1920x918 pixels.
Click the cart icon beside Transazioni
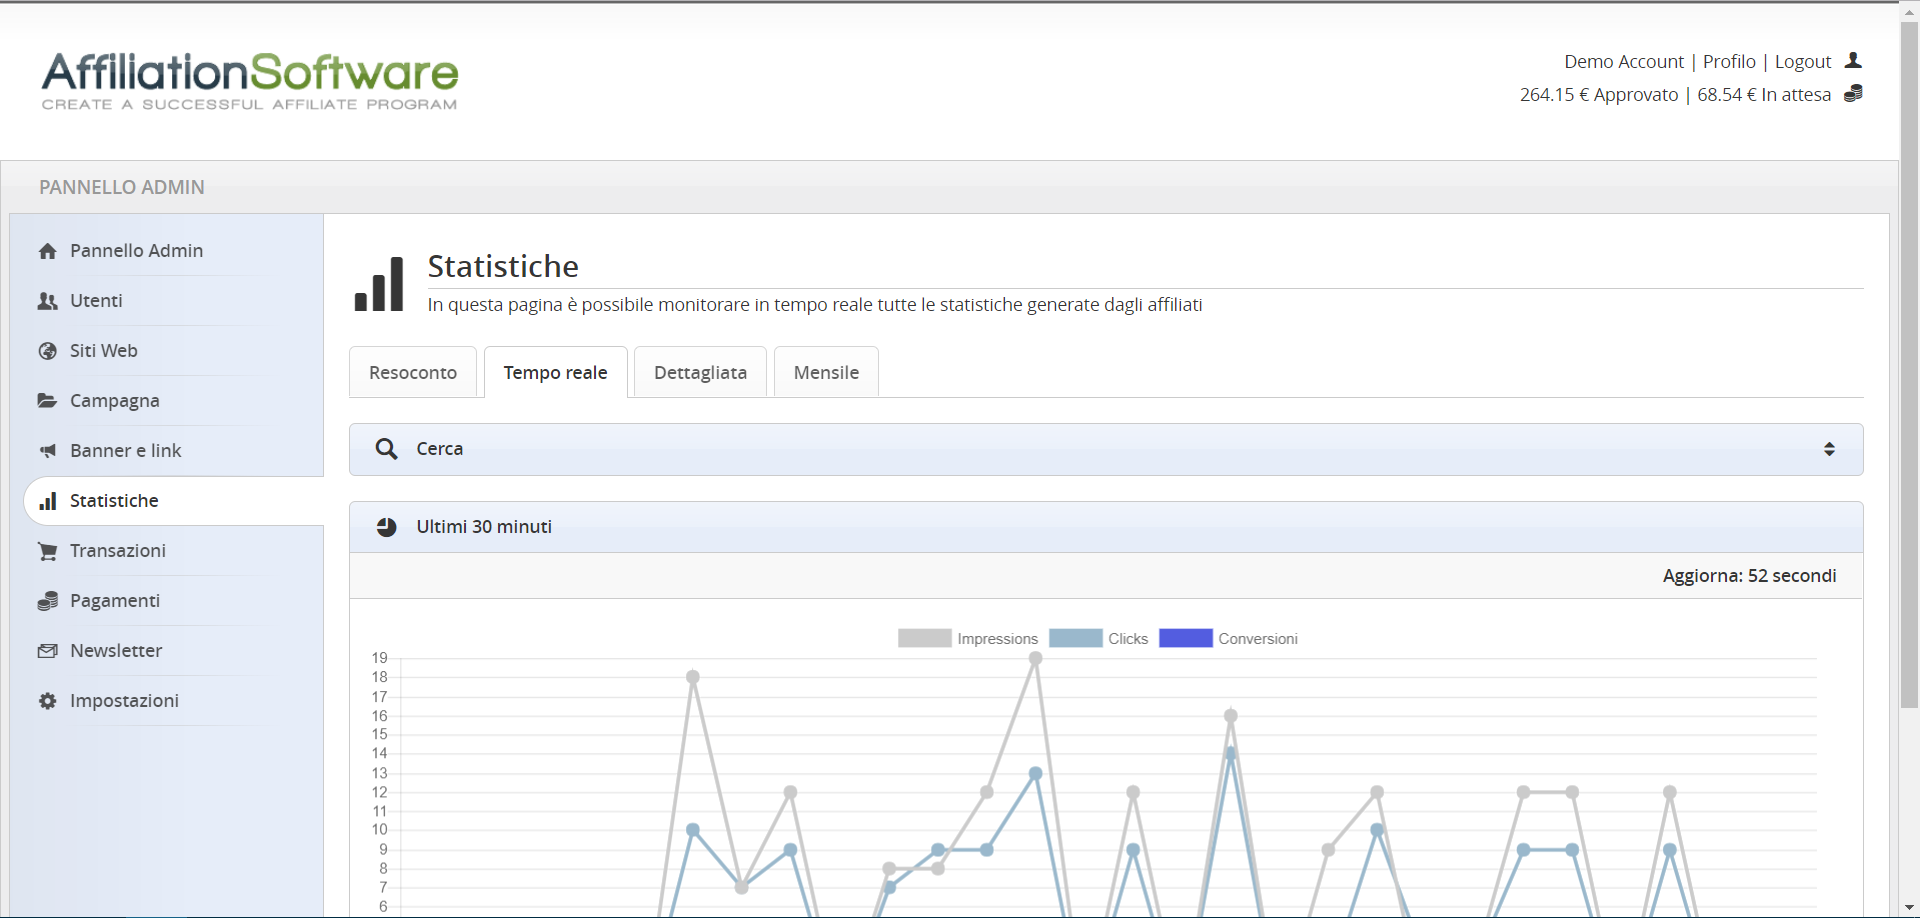(47, 551)
